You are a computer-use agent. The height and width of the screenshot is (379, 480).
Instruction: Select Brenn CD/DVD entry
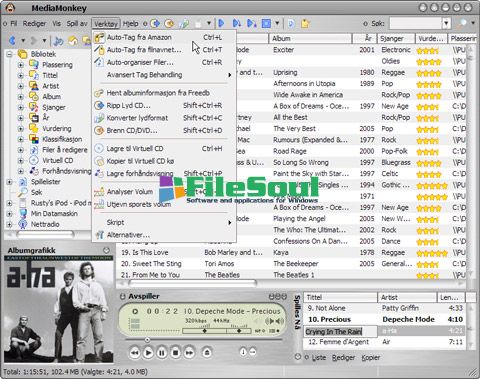point(164,131)
